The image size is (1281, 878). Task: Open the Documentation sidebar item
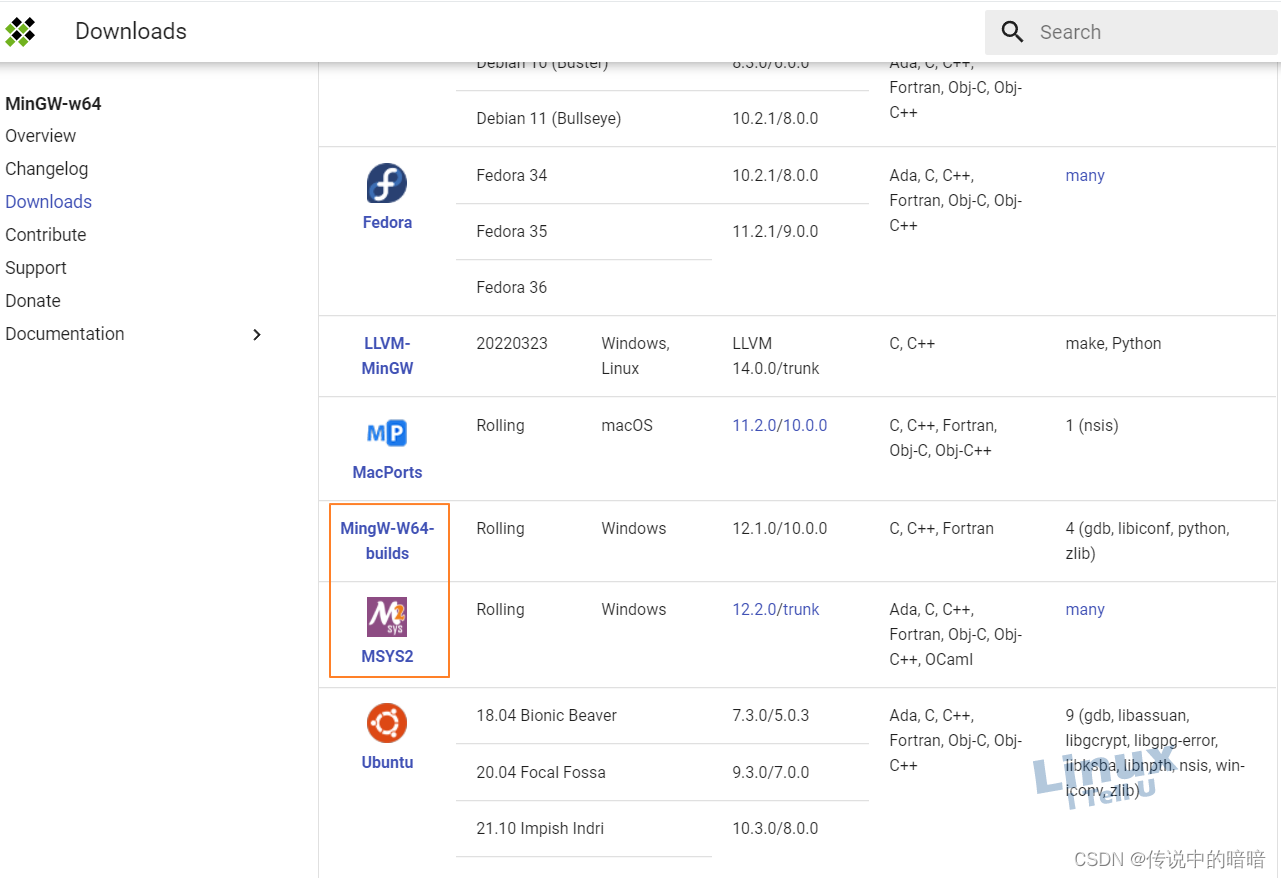65,334
